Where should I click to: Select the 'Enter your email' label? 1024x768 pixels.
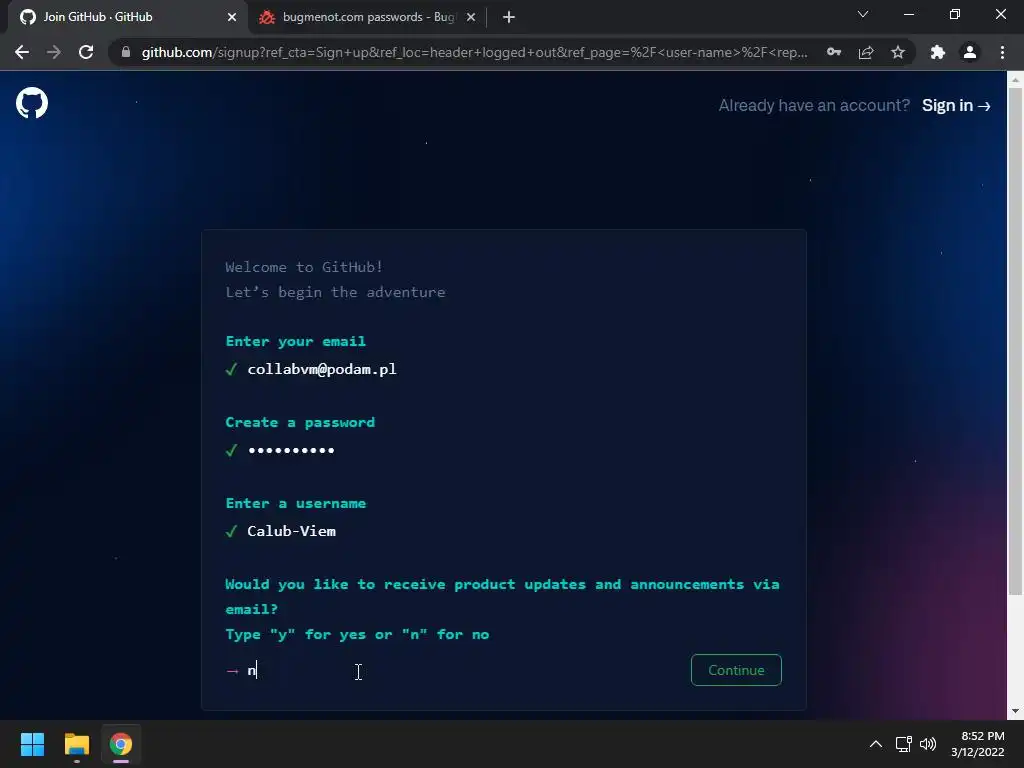pos(295,341)
